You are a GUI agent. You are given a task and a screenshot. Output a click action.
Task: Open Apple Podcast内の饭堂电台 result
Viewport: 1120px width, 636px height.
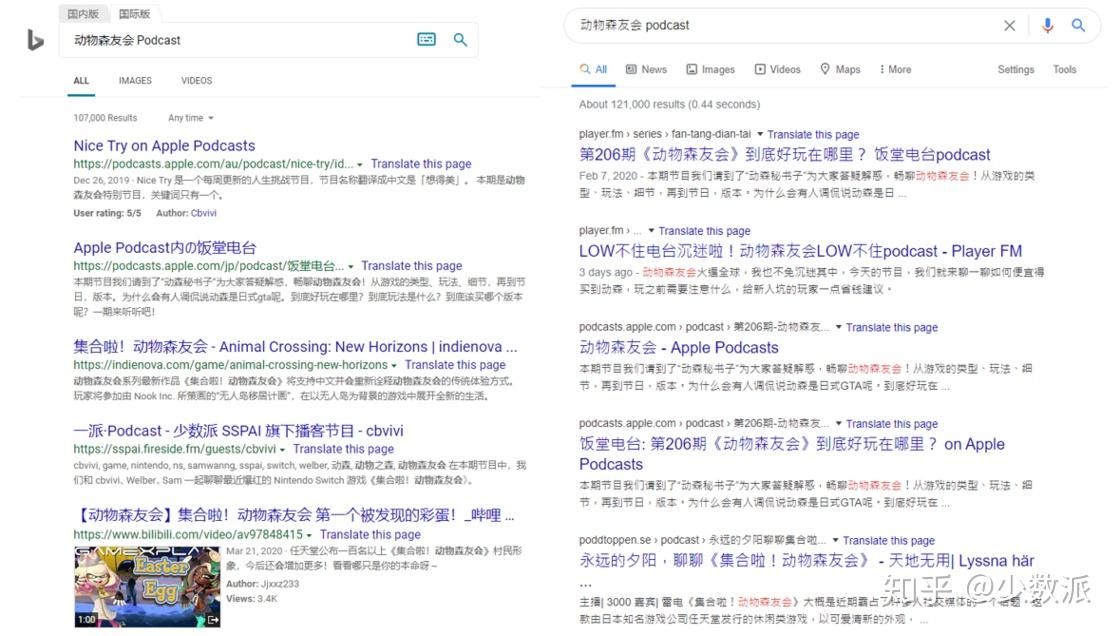tap(165, 248)
